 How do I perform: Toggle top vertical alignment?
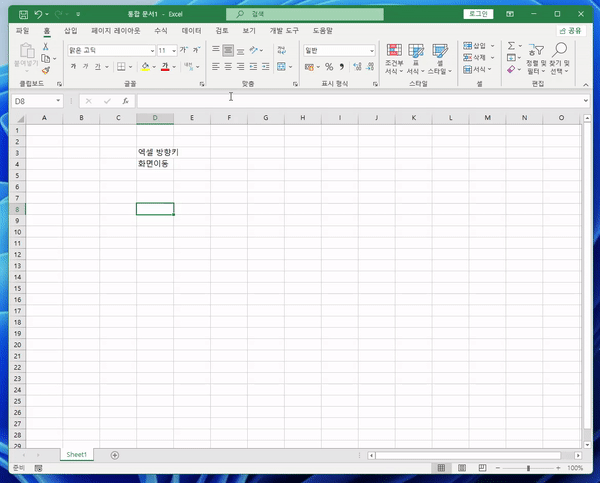pos(216,50)
